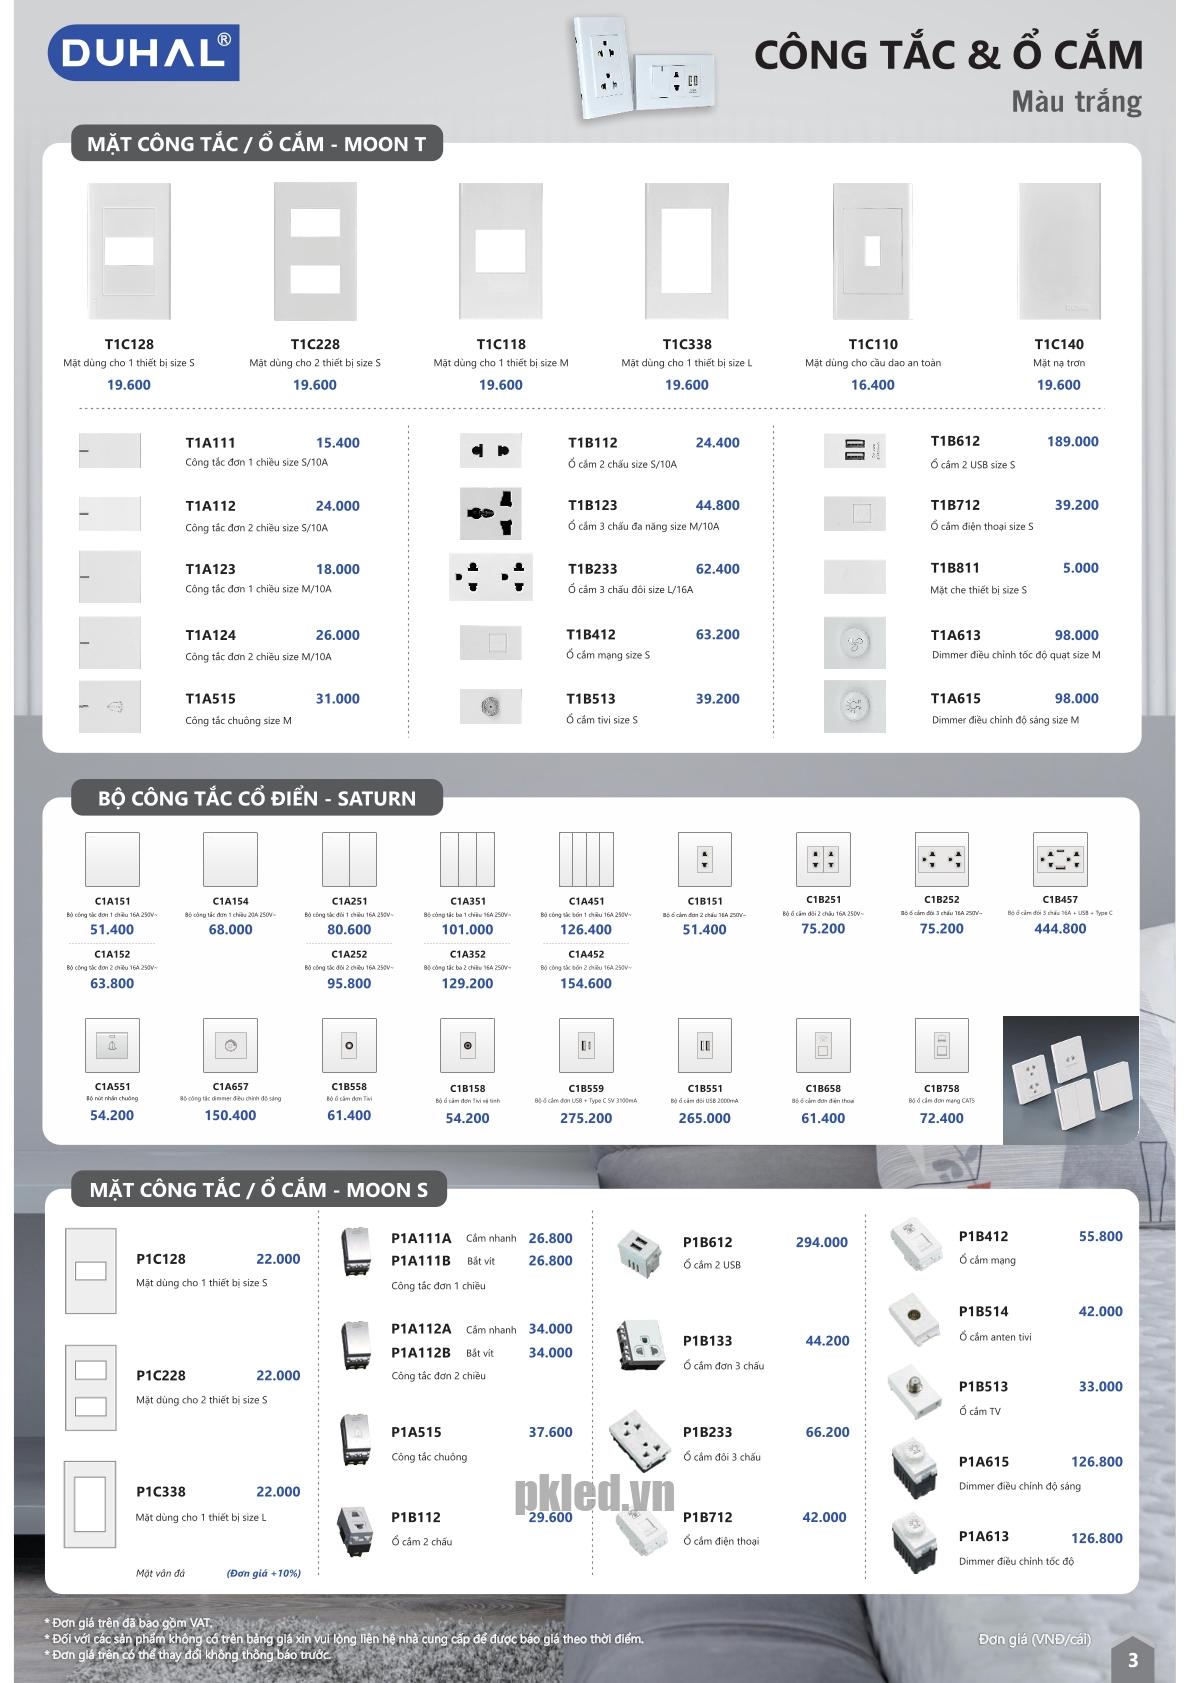1190x1683 pixels.
Task: Click the T1C110 safety breaker faceplate image
Action: tap(872, 251)
